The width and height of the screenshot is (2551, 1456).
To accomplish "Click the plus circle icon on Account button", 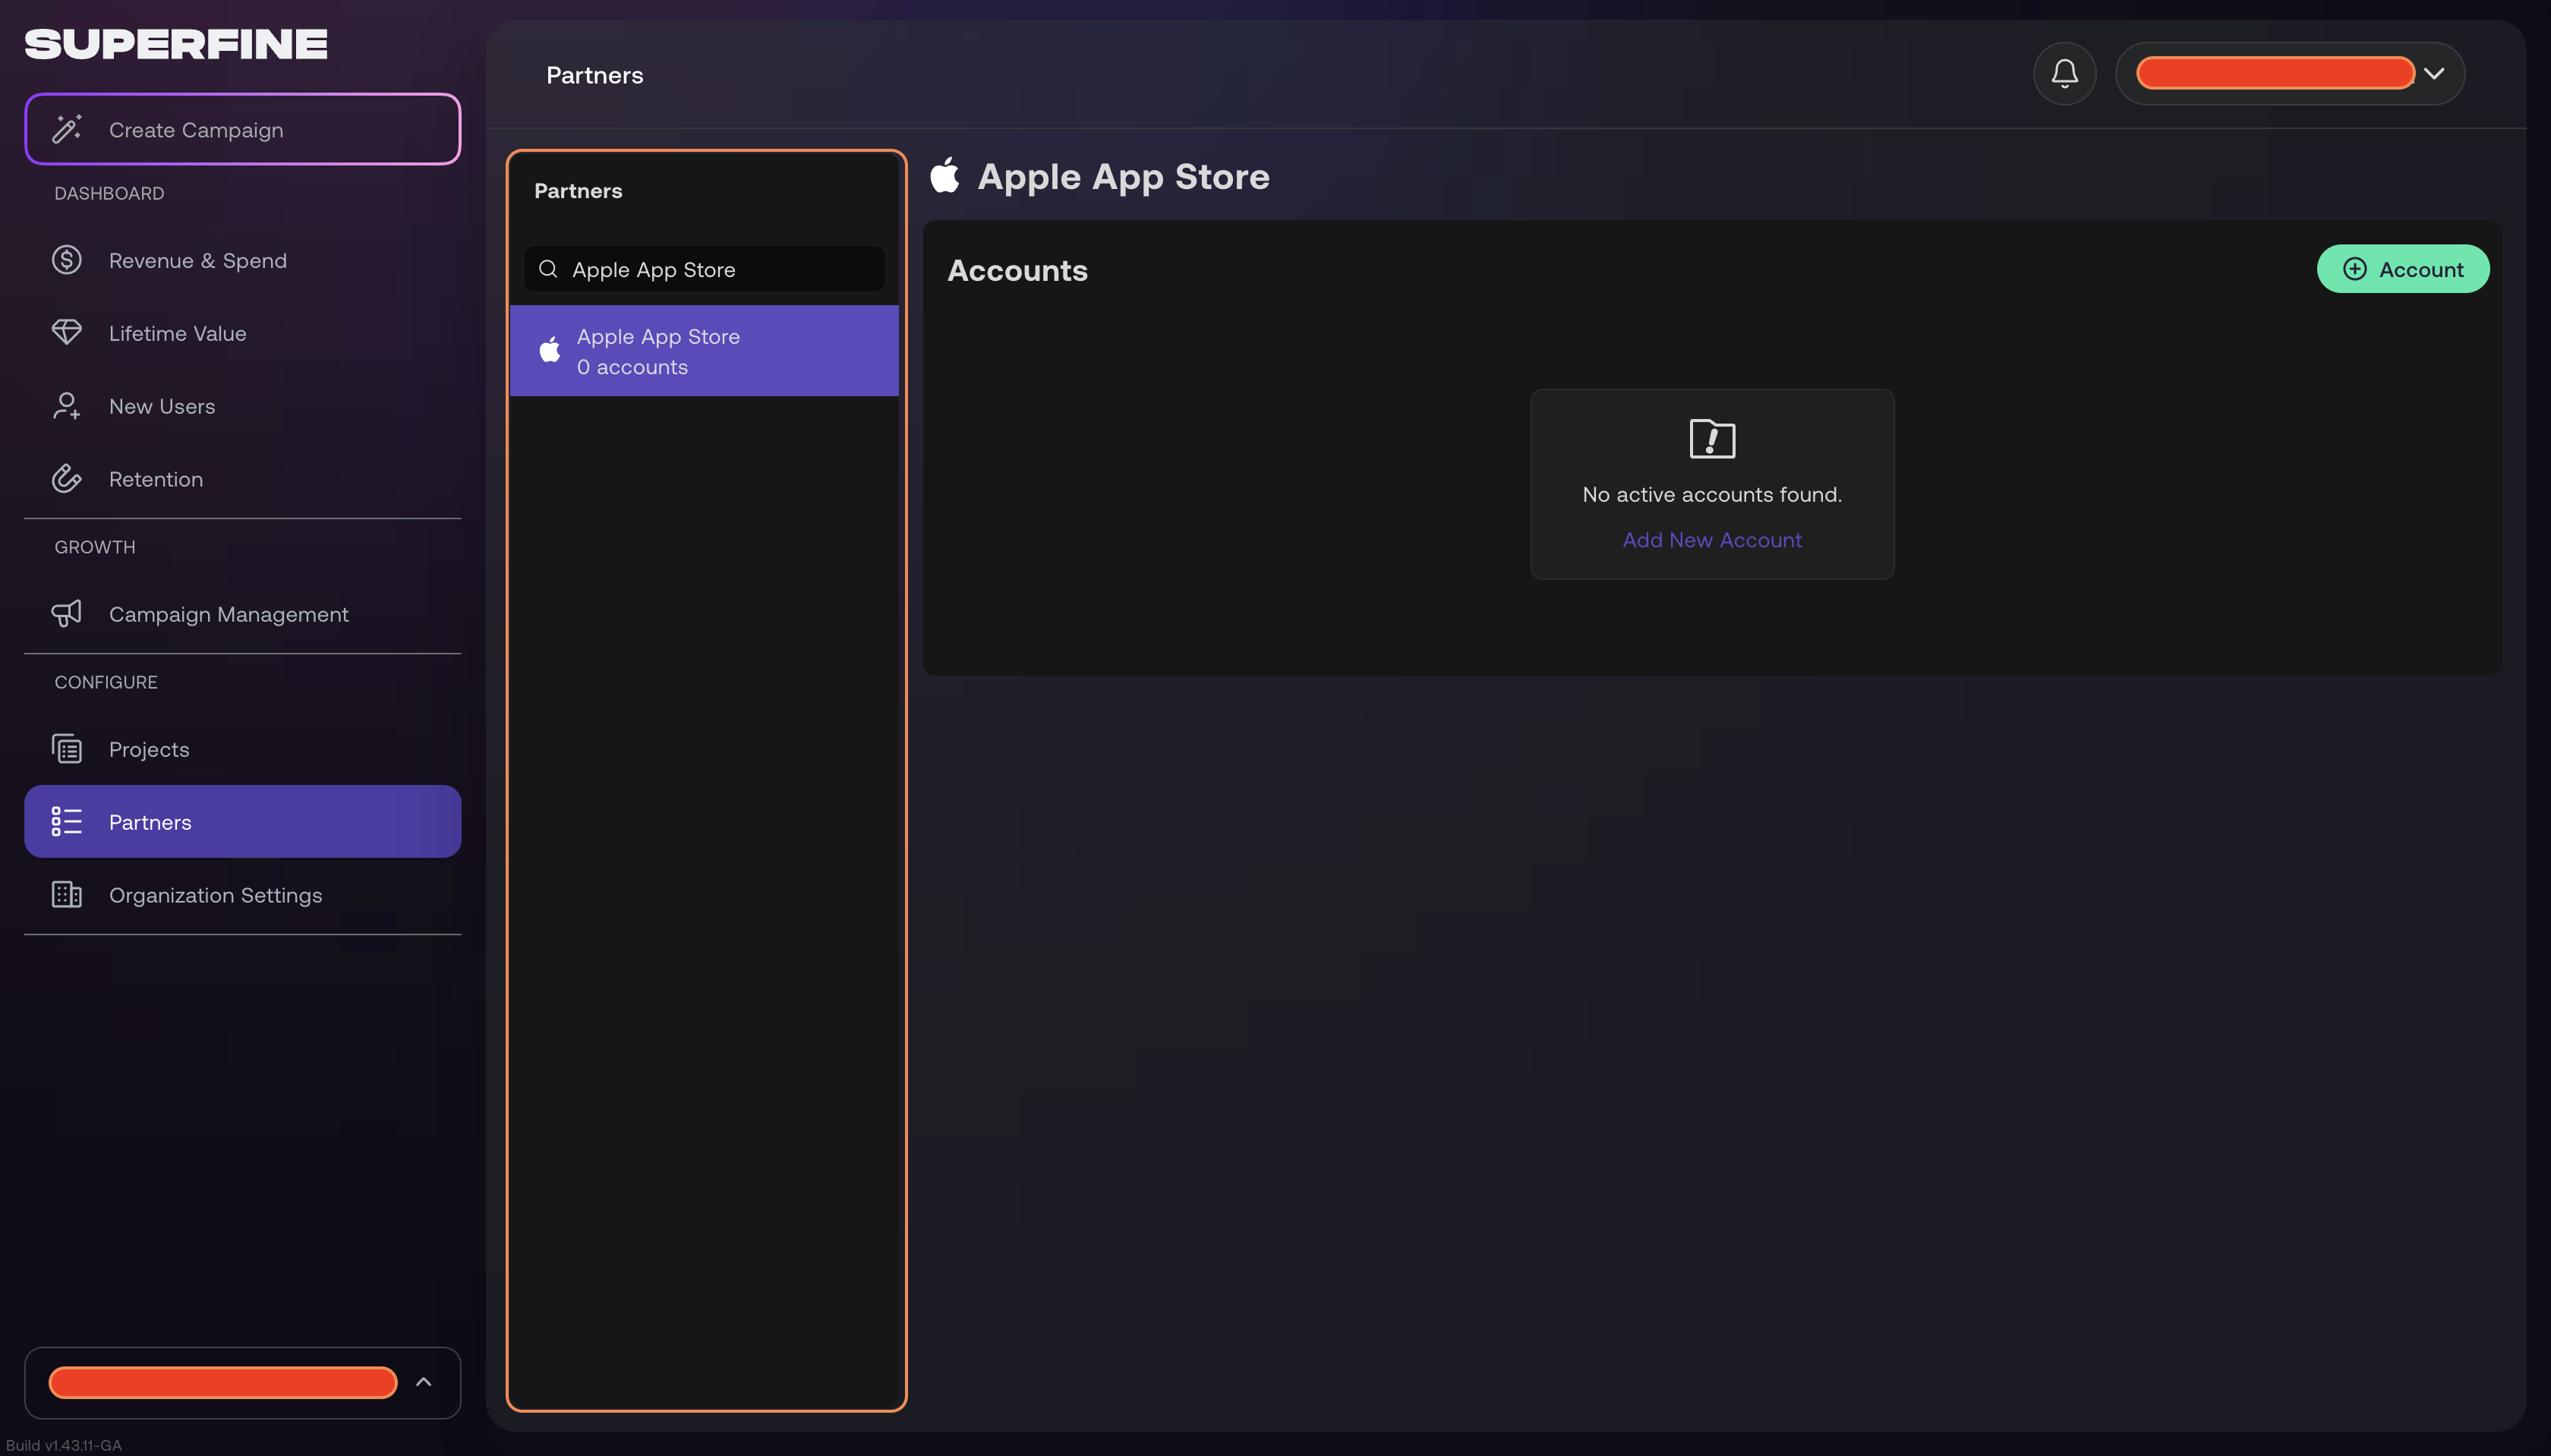I will pyautogui.click(x=2355, y=269).
